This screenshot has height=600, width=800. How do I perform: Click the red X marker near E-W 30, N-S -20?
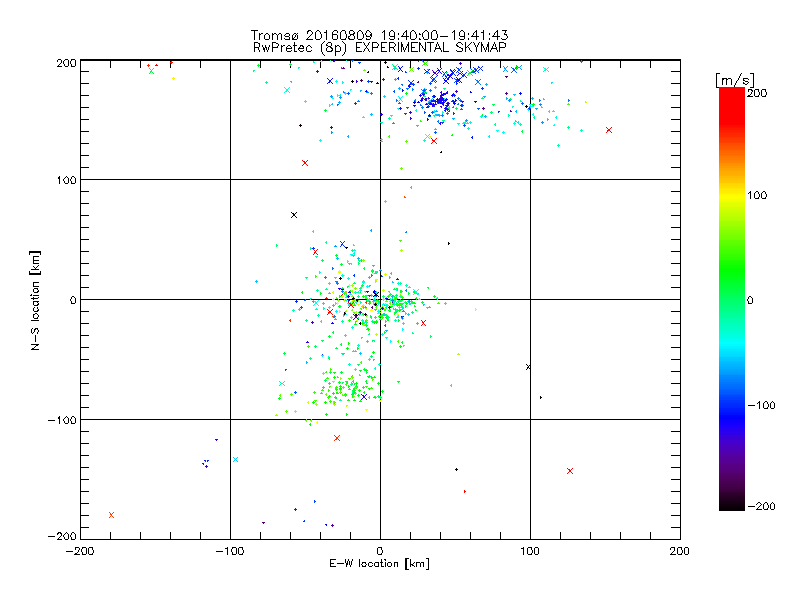pos(423,323)
